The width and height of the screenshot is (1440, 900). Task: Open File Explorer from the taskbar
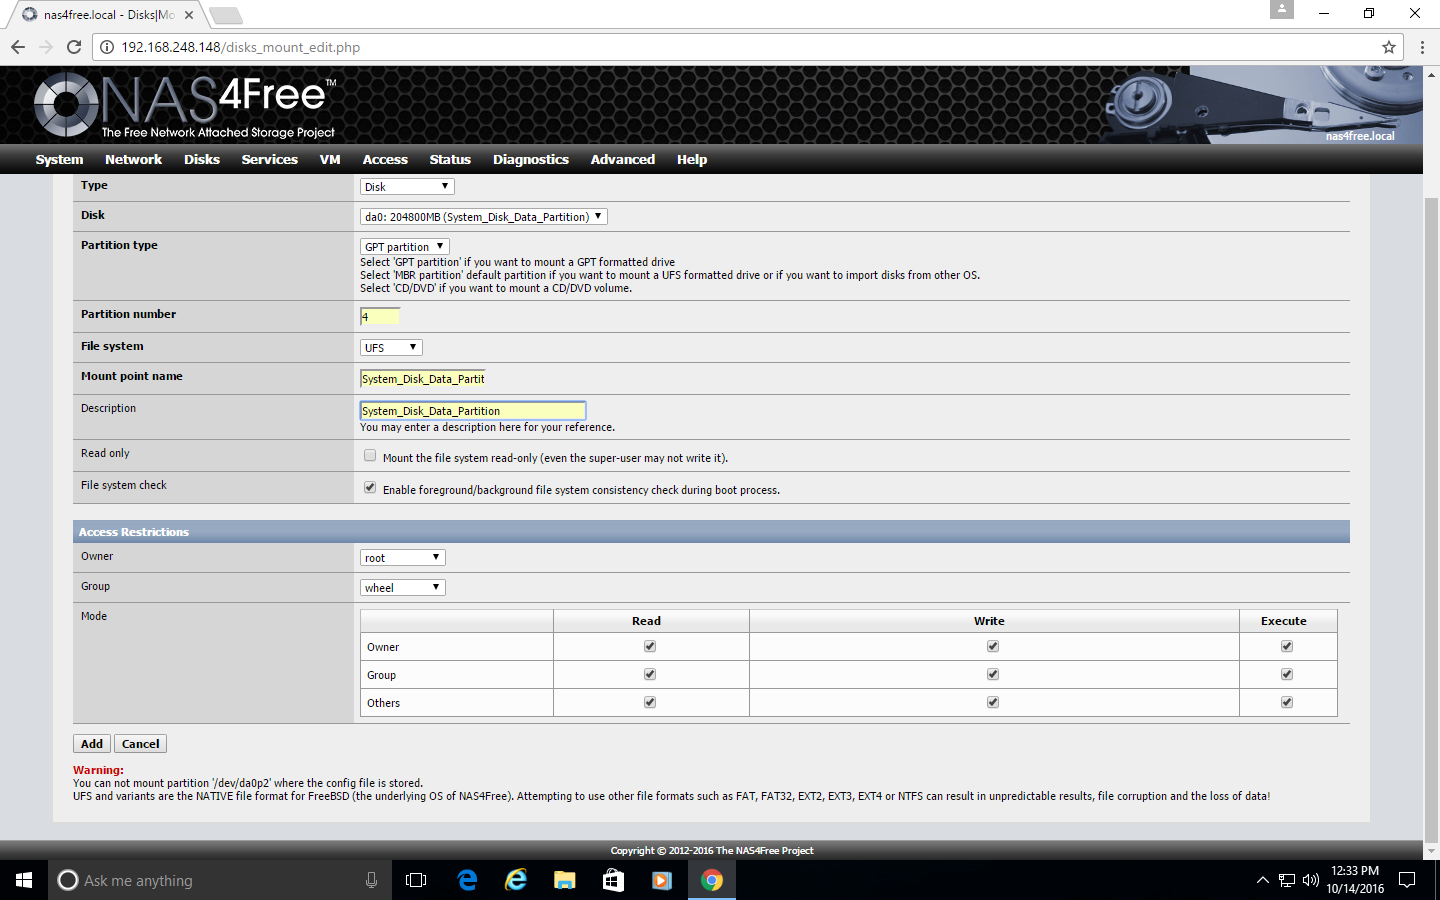click(x=565, y=880)
